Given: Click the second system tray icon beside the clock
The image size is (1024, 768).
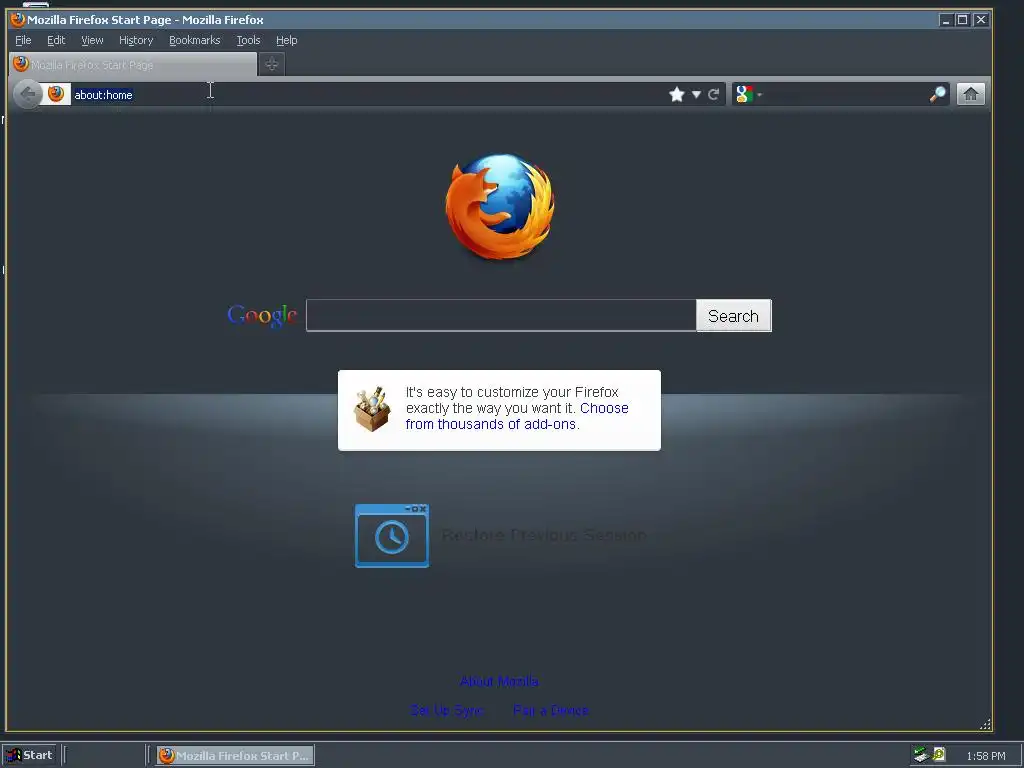Looking at the screenshot, I should tap(938, 755).
